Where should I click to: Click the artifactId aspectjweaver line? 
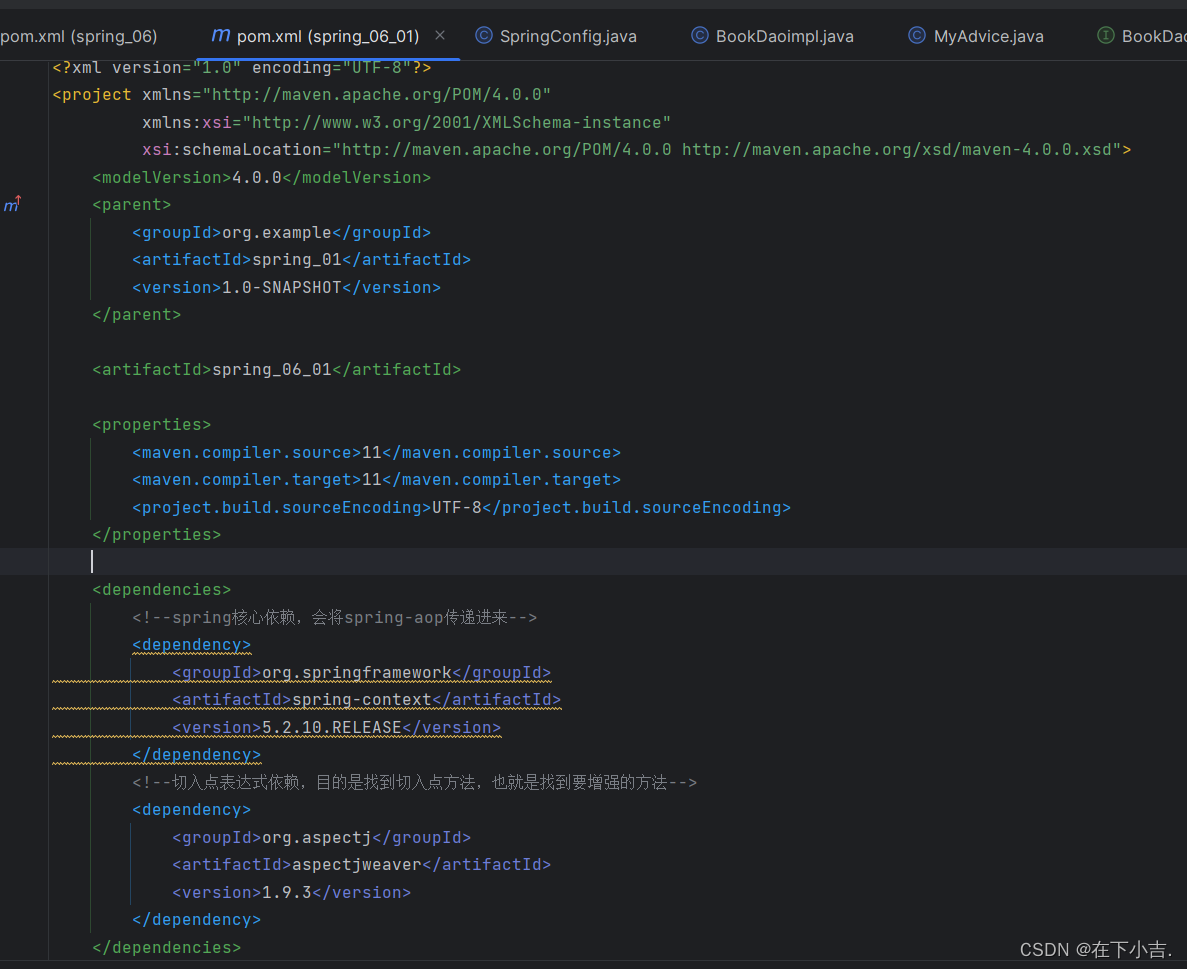click(361, 865)
